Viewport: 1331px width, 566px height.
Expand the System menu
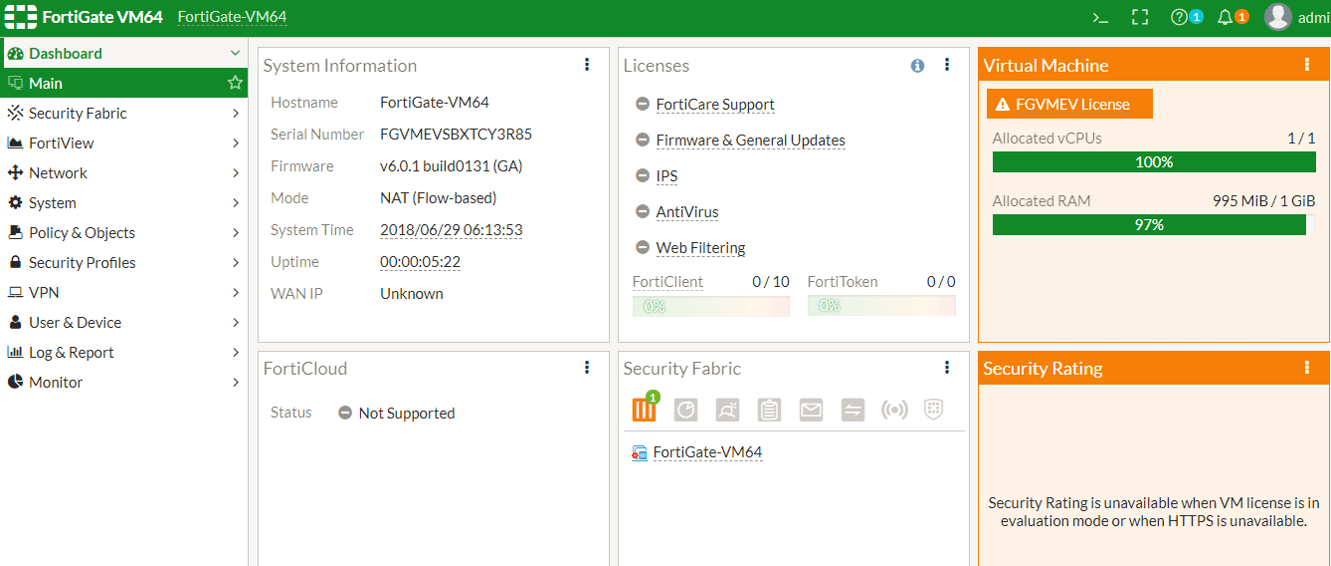[x=124, y=203]
